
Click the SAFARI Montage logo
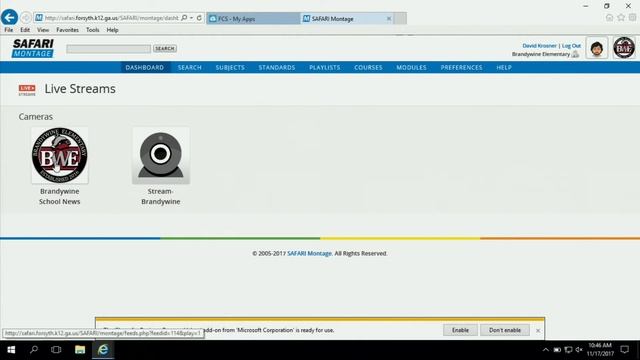tap(33, 48)
